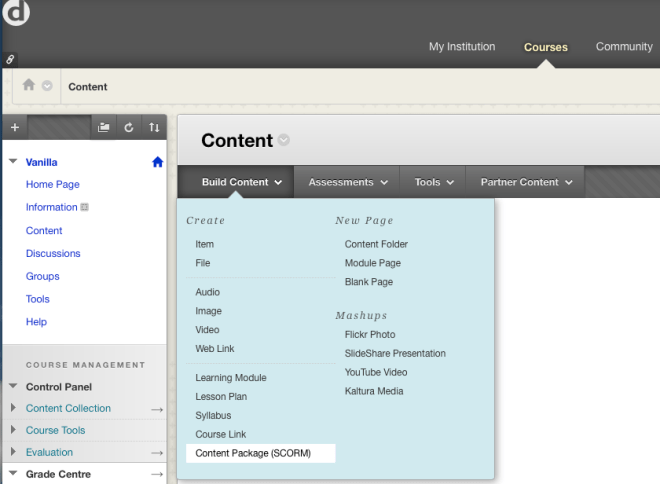Choose SlideShare Presentation mashup
Viewport: 660px width, 484px height.
point(395,354)
